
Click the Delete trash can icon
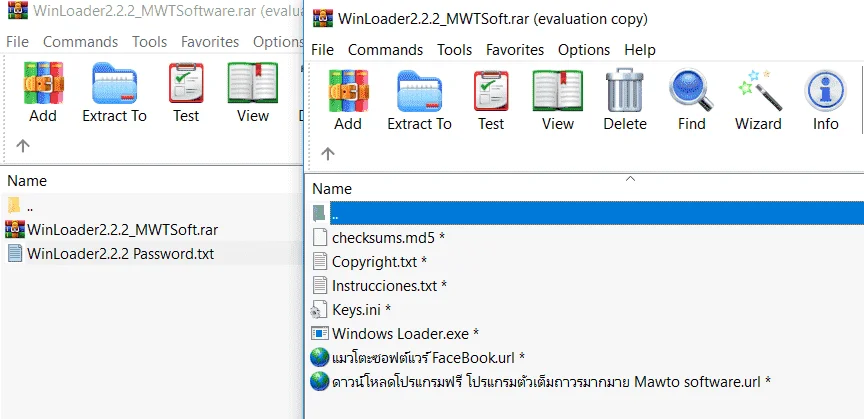click(x=624, y=90)
